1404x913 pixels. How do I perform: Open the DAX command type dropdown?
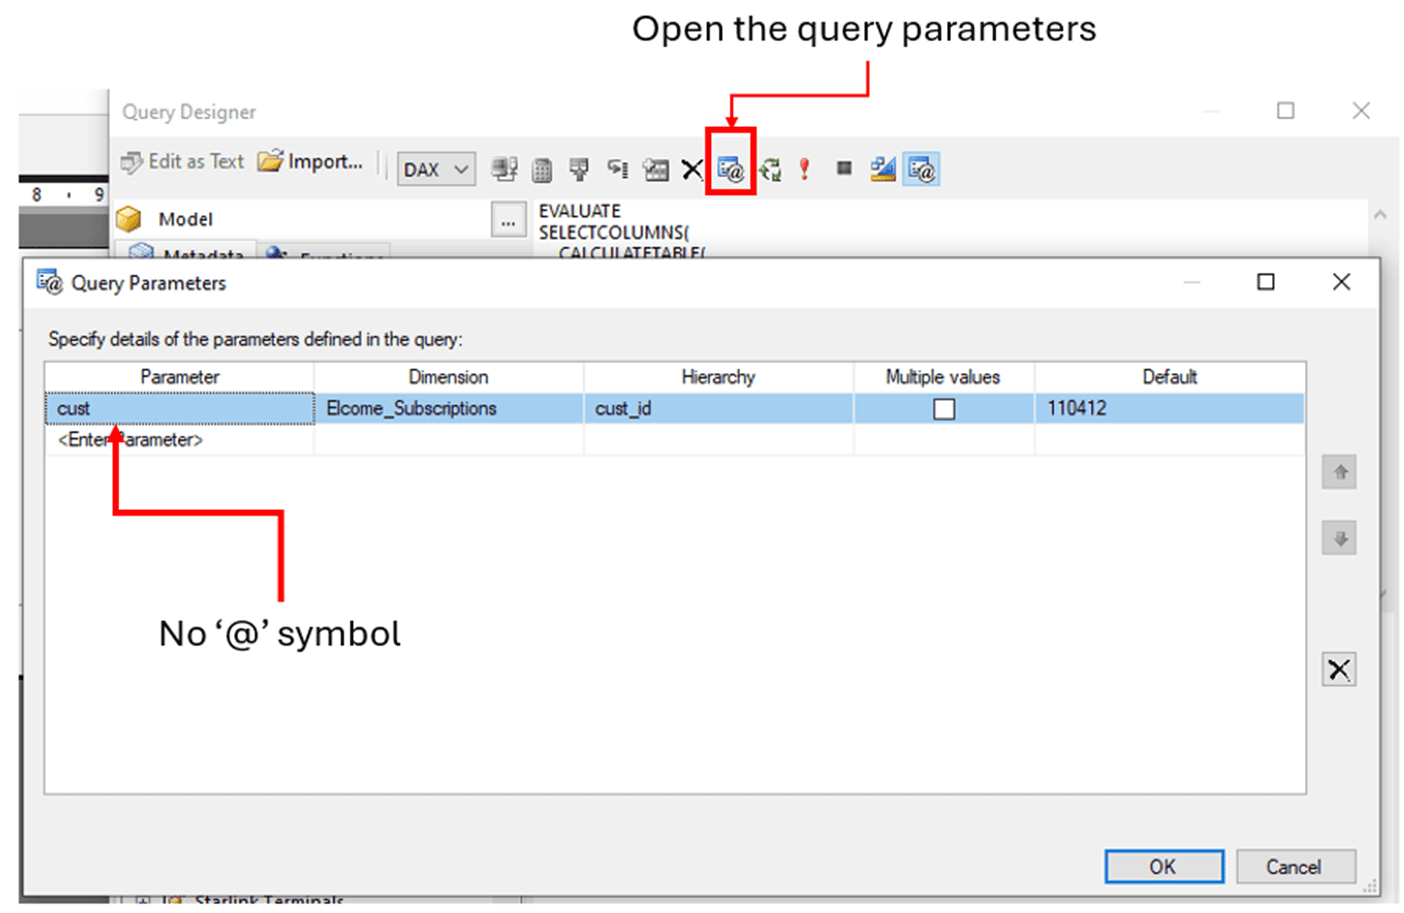click(436, 170)
